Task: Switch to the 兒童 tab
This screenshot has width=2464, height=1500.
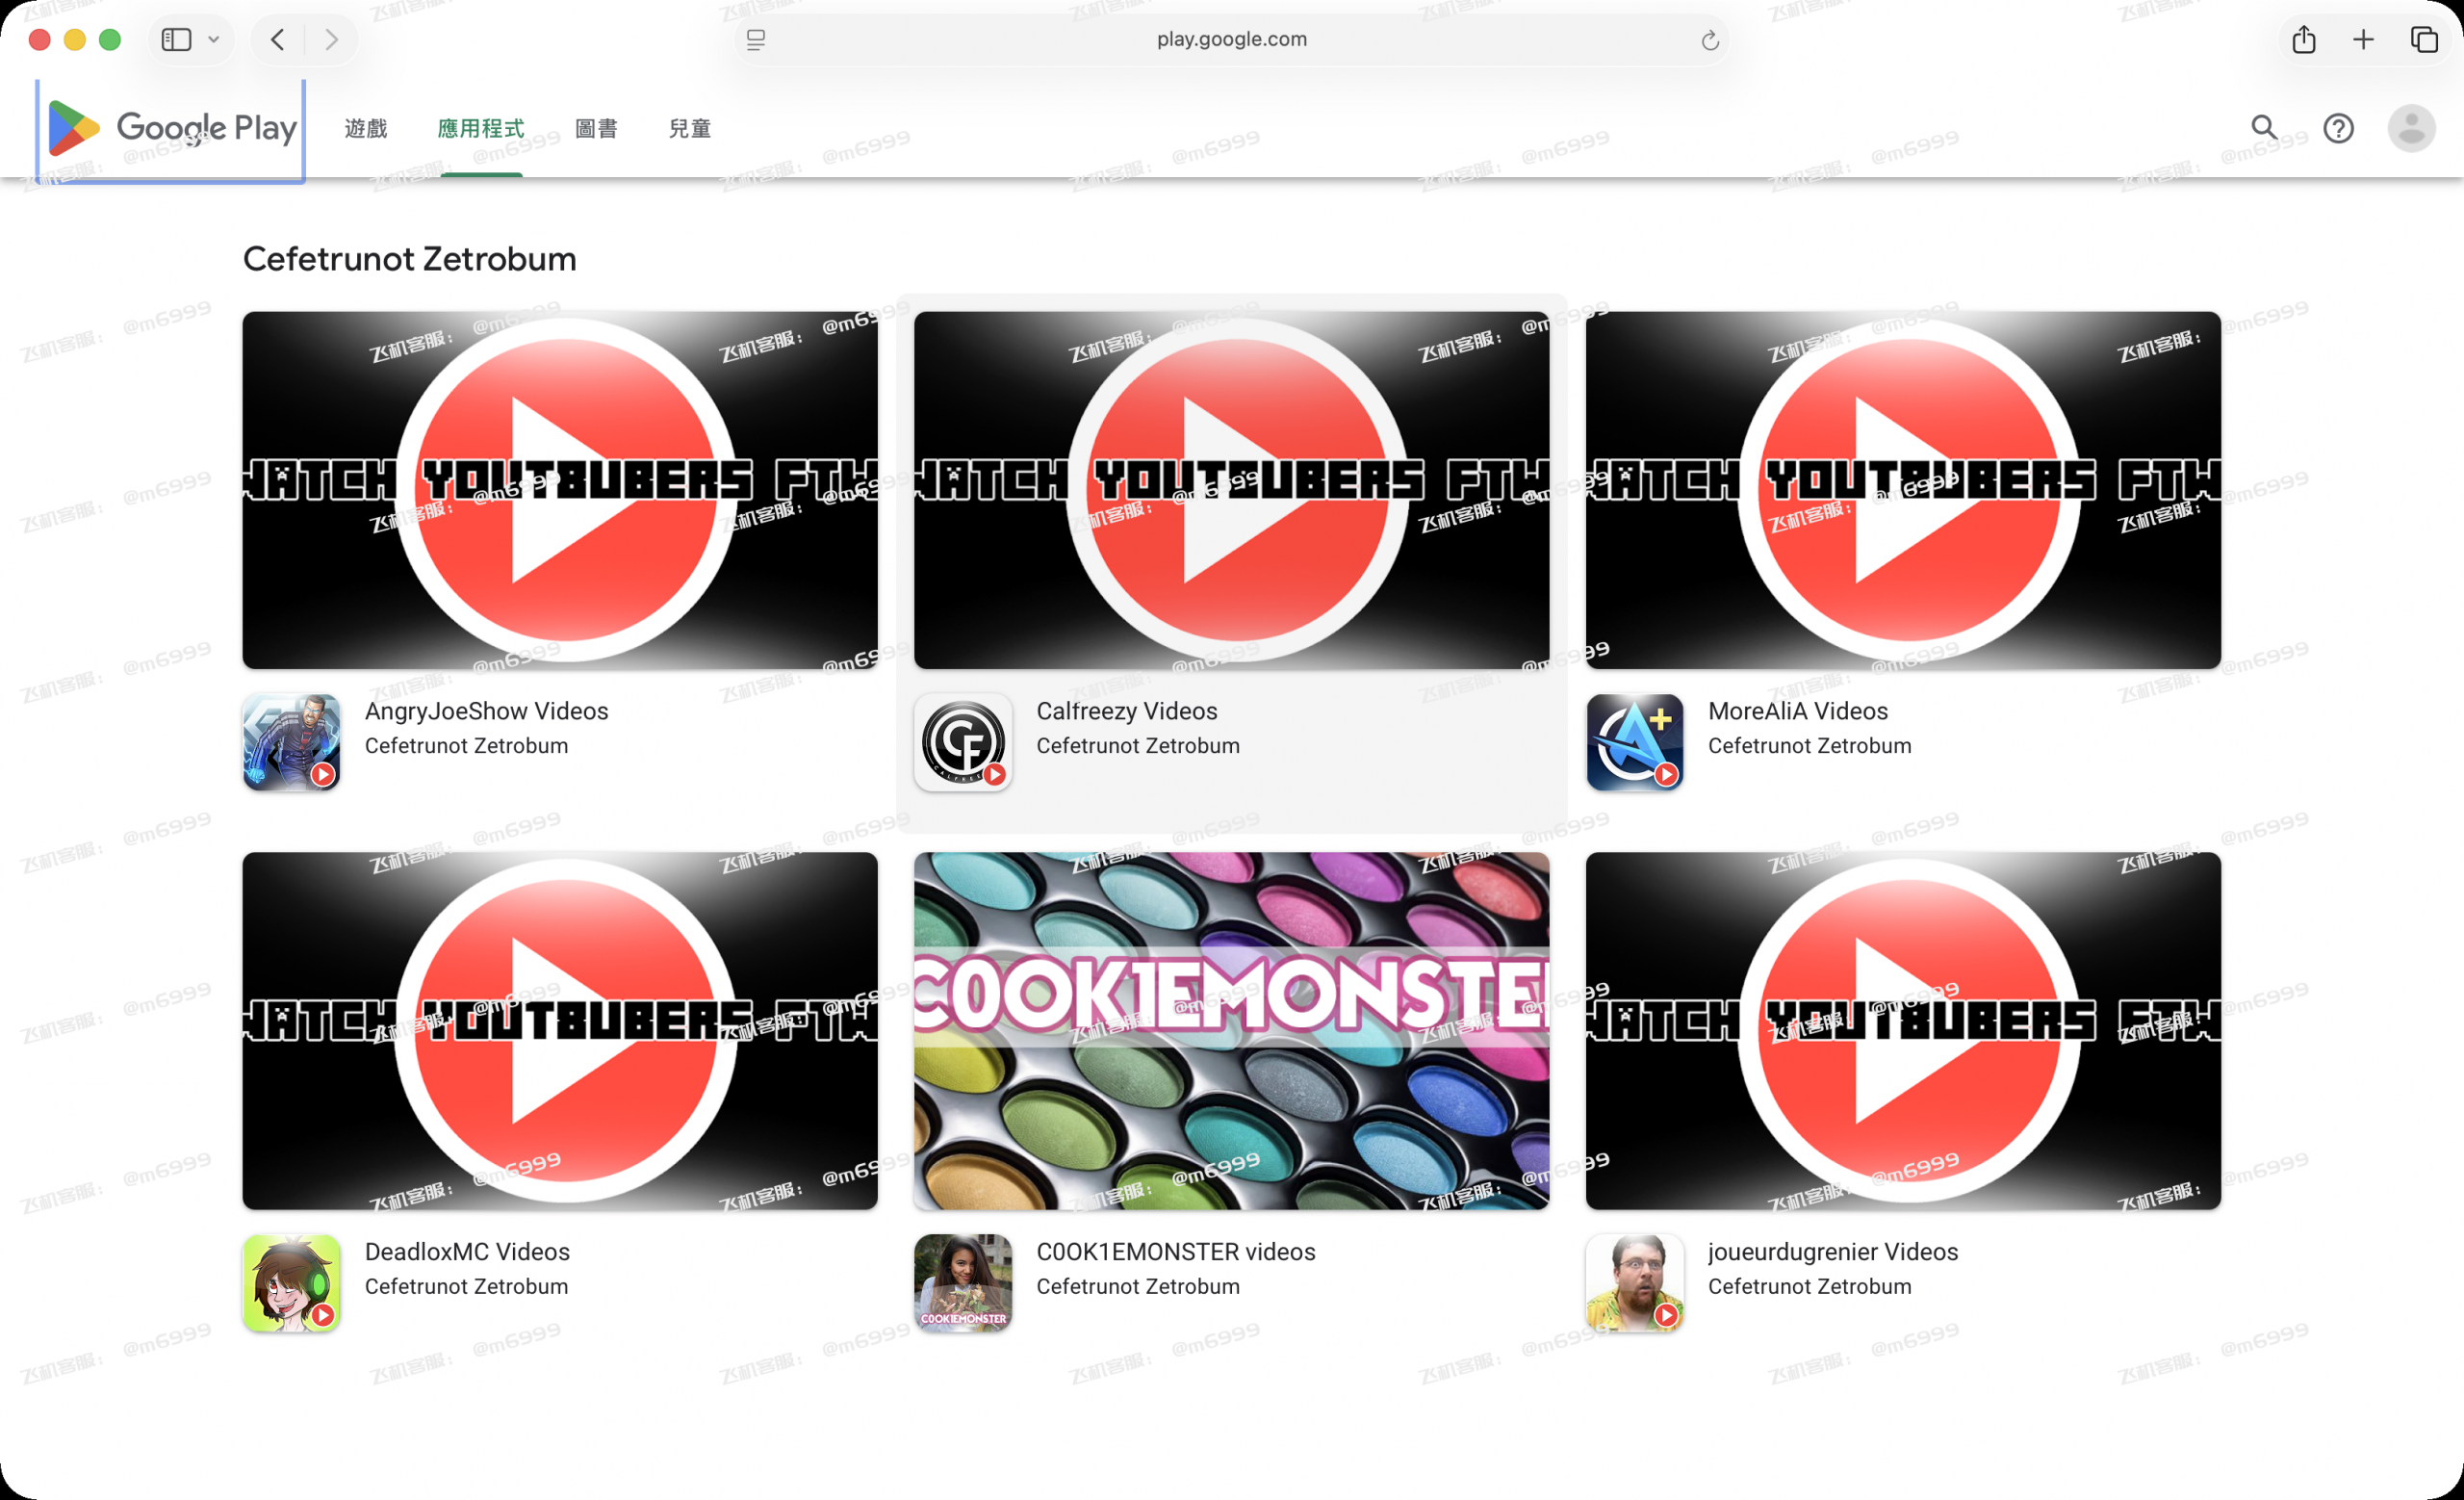Action: [x=690, y=129]
